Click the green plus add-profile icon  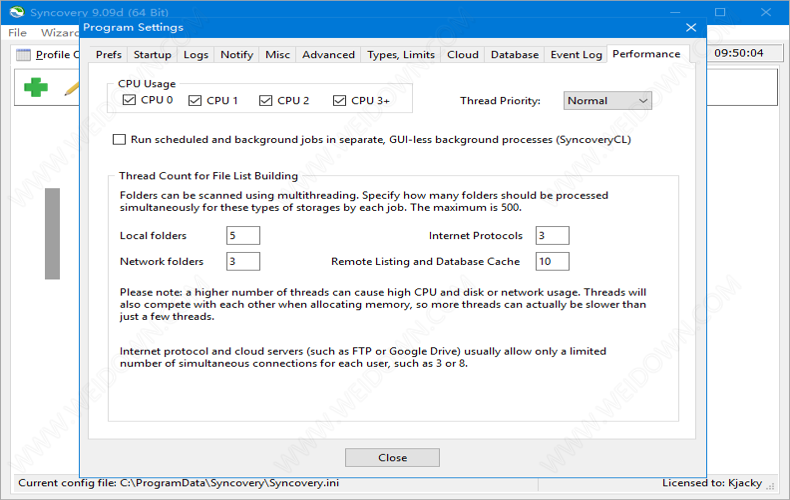(36, 87)
